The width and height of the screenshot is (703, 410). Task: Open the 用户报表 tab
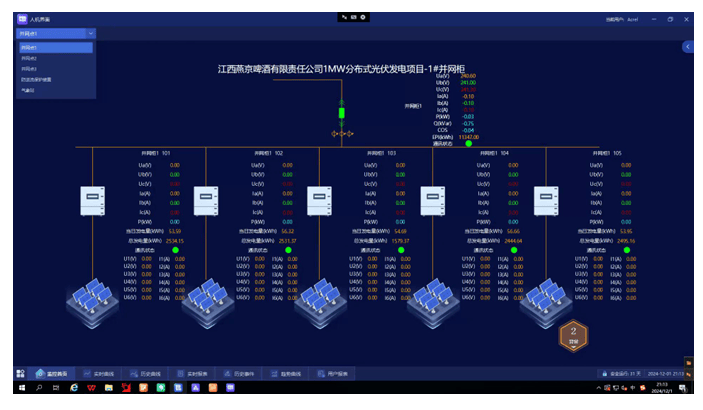tap(333, 374)
